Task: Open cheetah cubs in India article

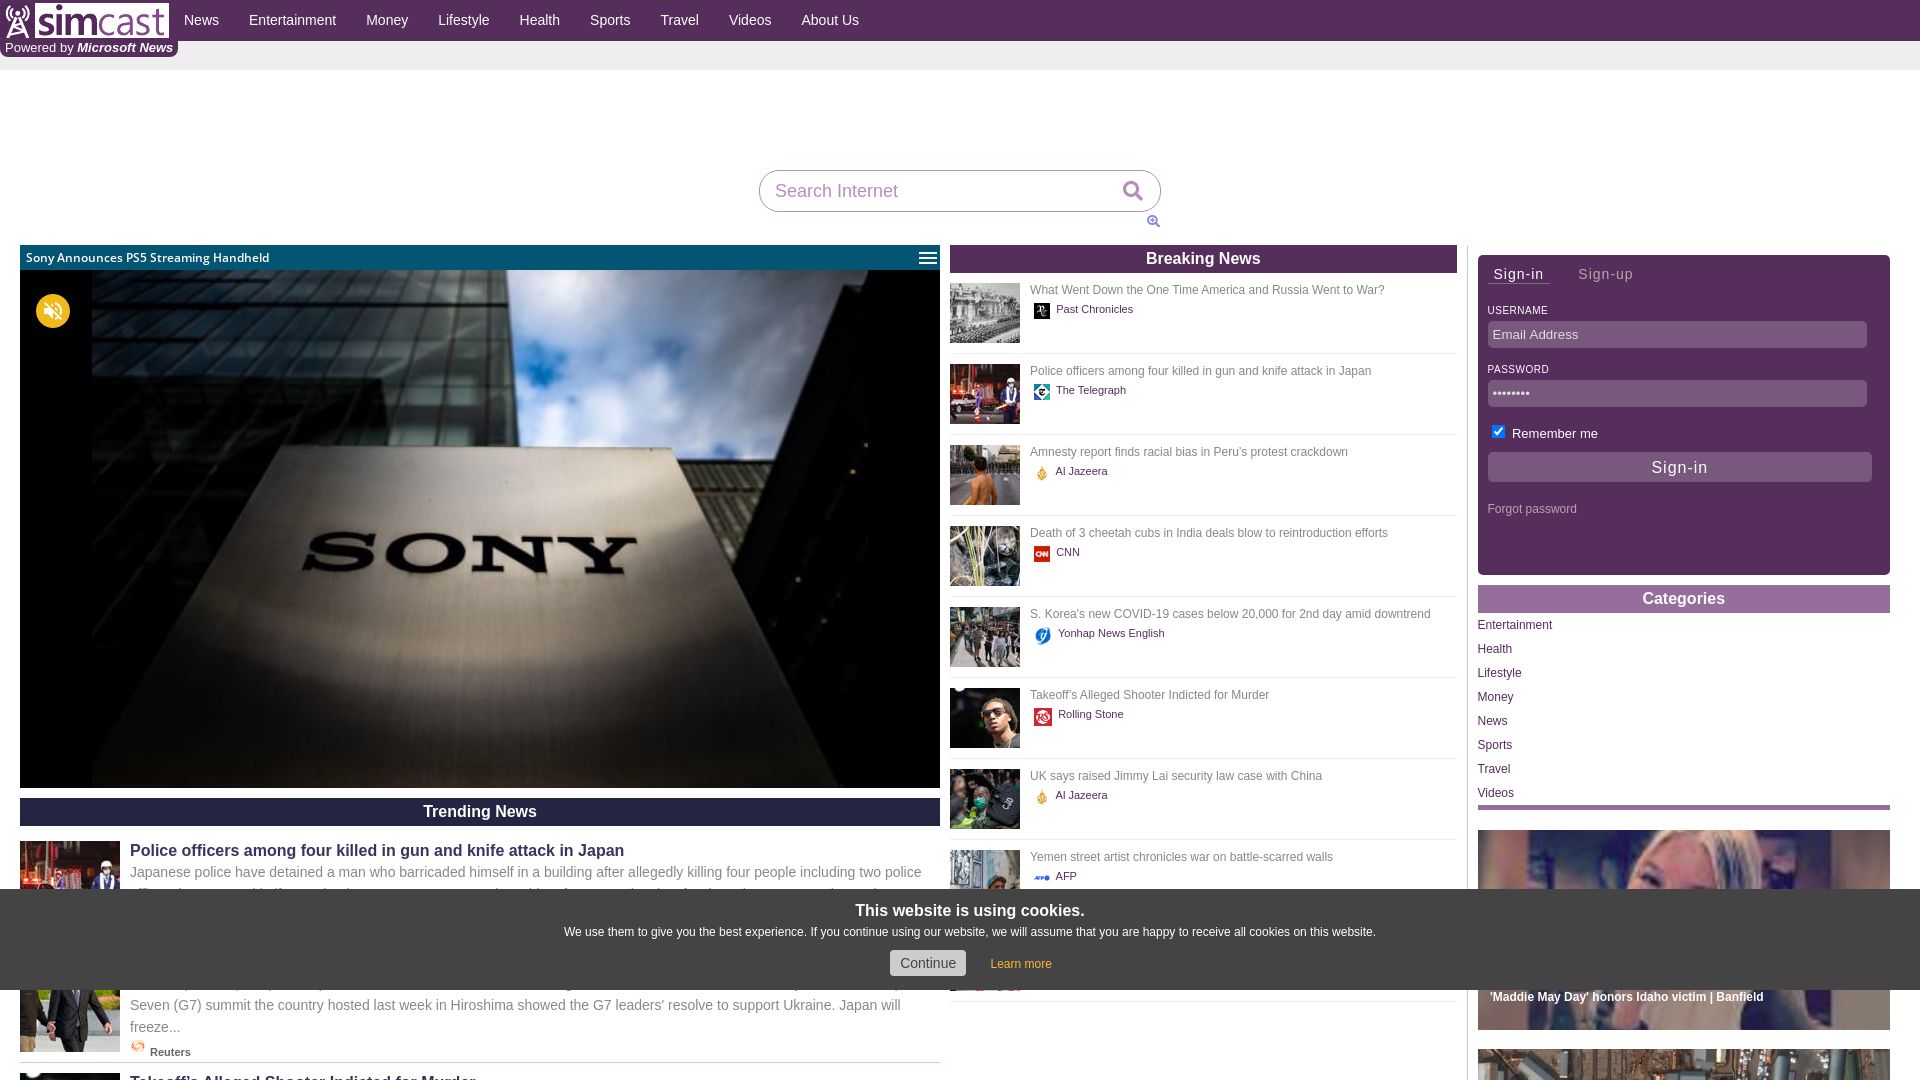Action: tap(1209, 533)
